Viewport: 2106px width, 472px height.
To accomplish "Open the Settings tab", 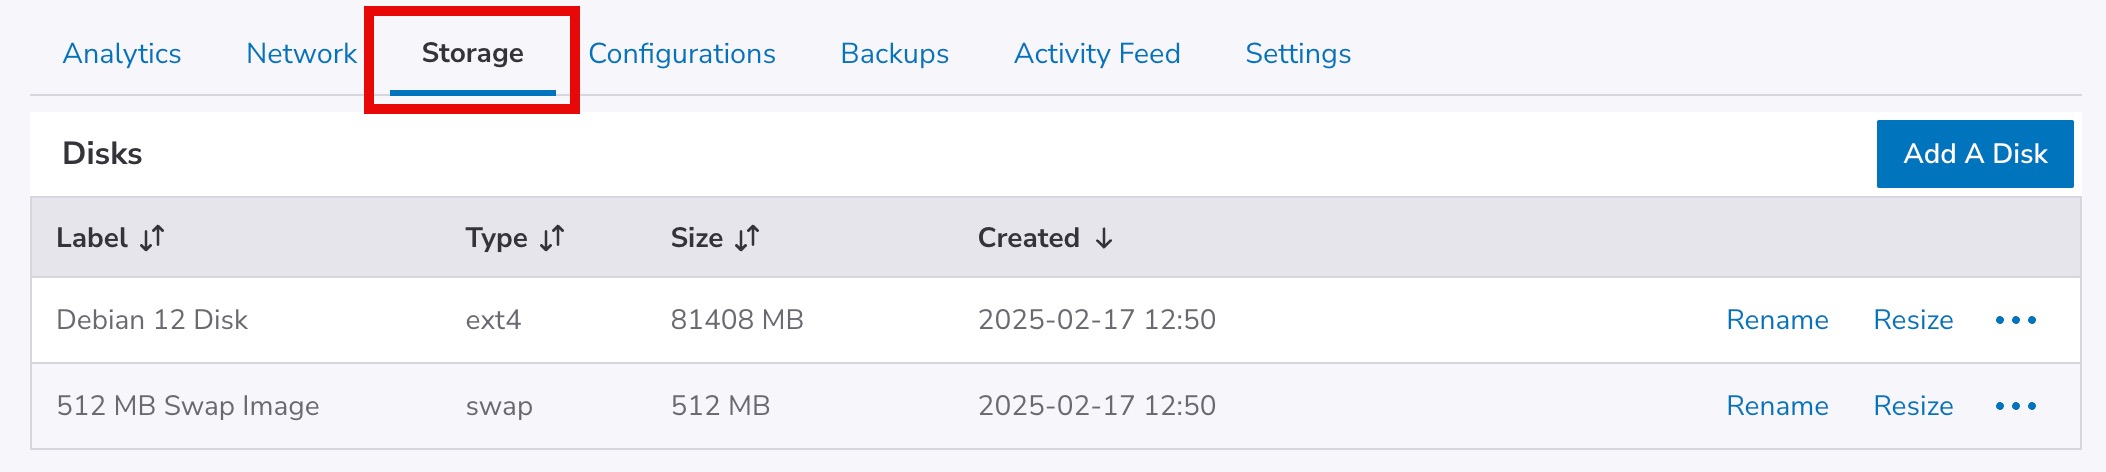I will (x=1297, y=54).
